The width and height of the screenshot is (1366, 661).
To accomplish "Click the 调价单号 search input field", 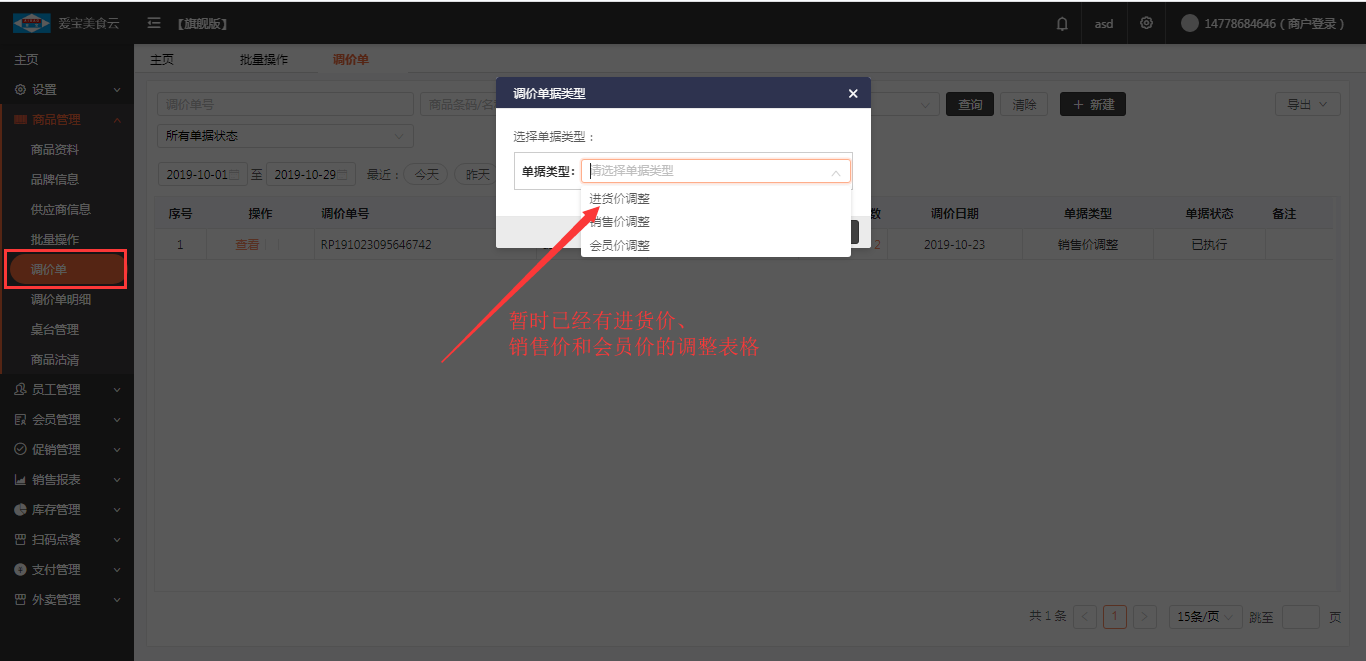I will pyautogui.click(x=285, y=105).
